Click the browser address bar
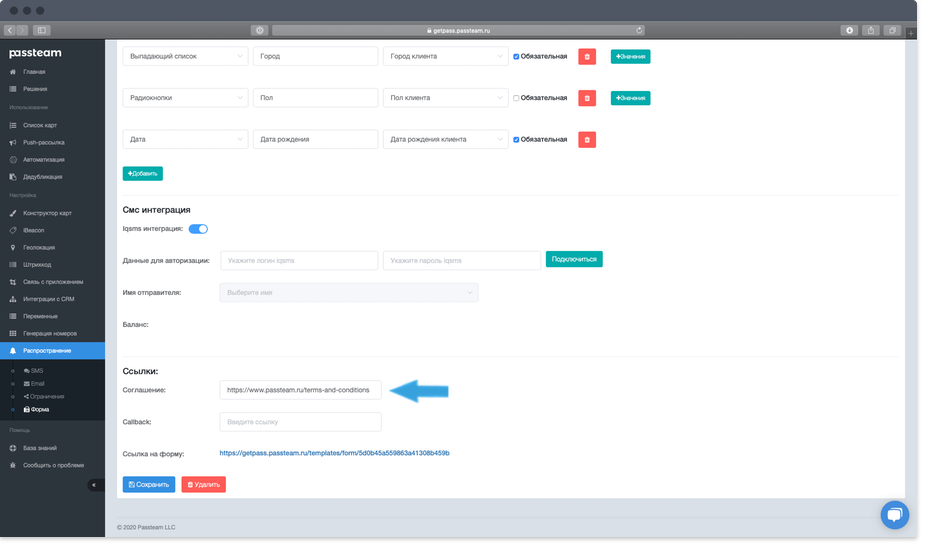925x544 pixels. (x=459, y=30)
